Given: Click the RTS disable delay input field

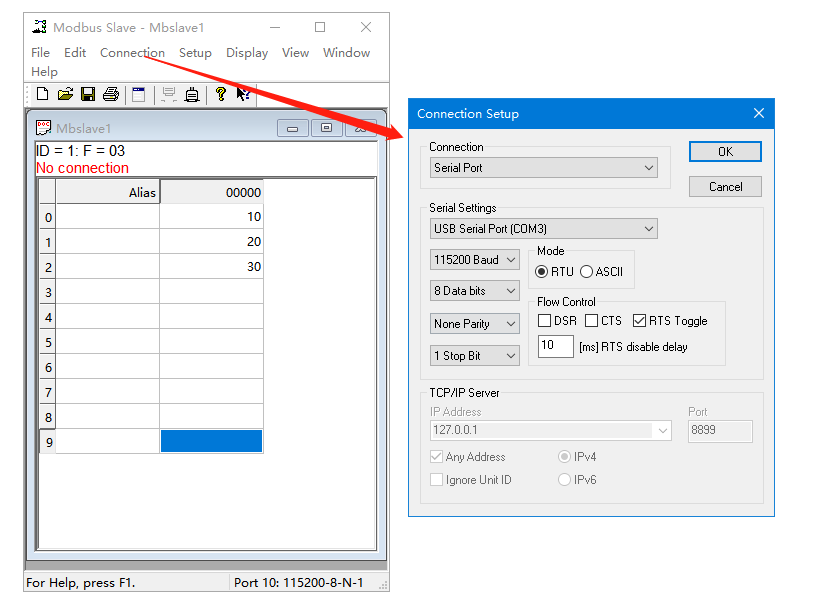Looking at the screenshot, I should [555, 347].
